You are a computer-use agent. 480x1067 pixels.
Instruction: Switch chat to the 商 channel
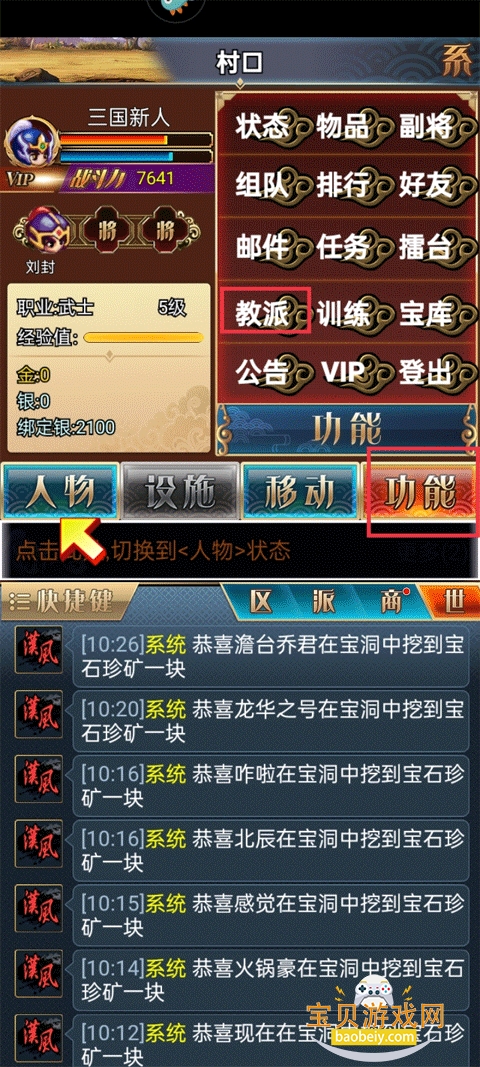pos(391,601)
